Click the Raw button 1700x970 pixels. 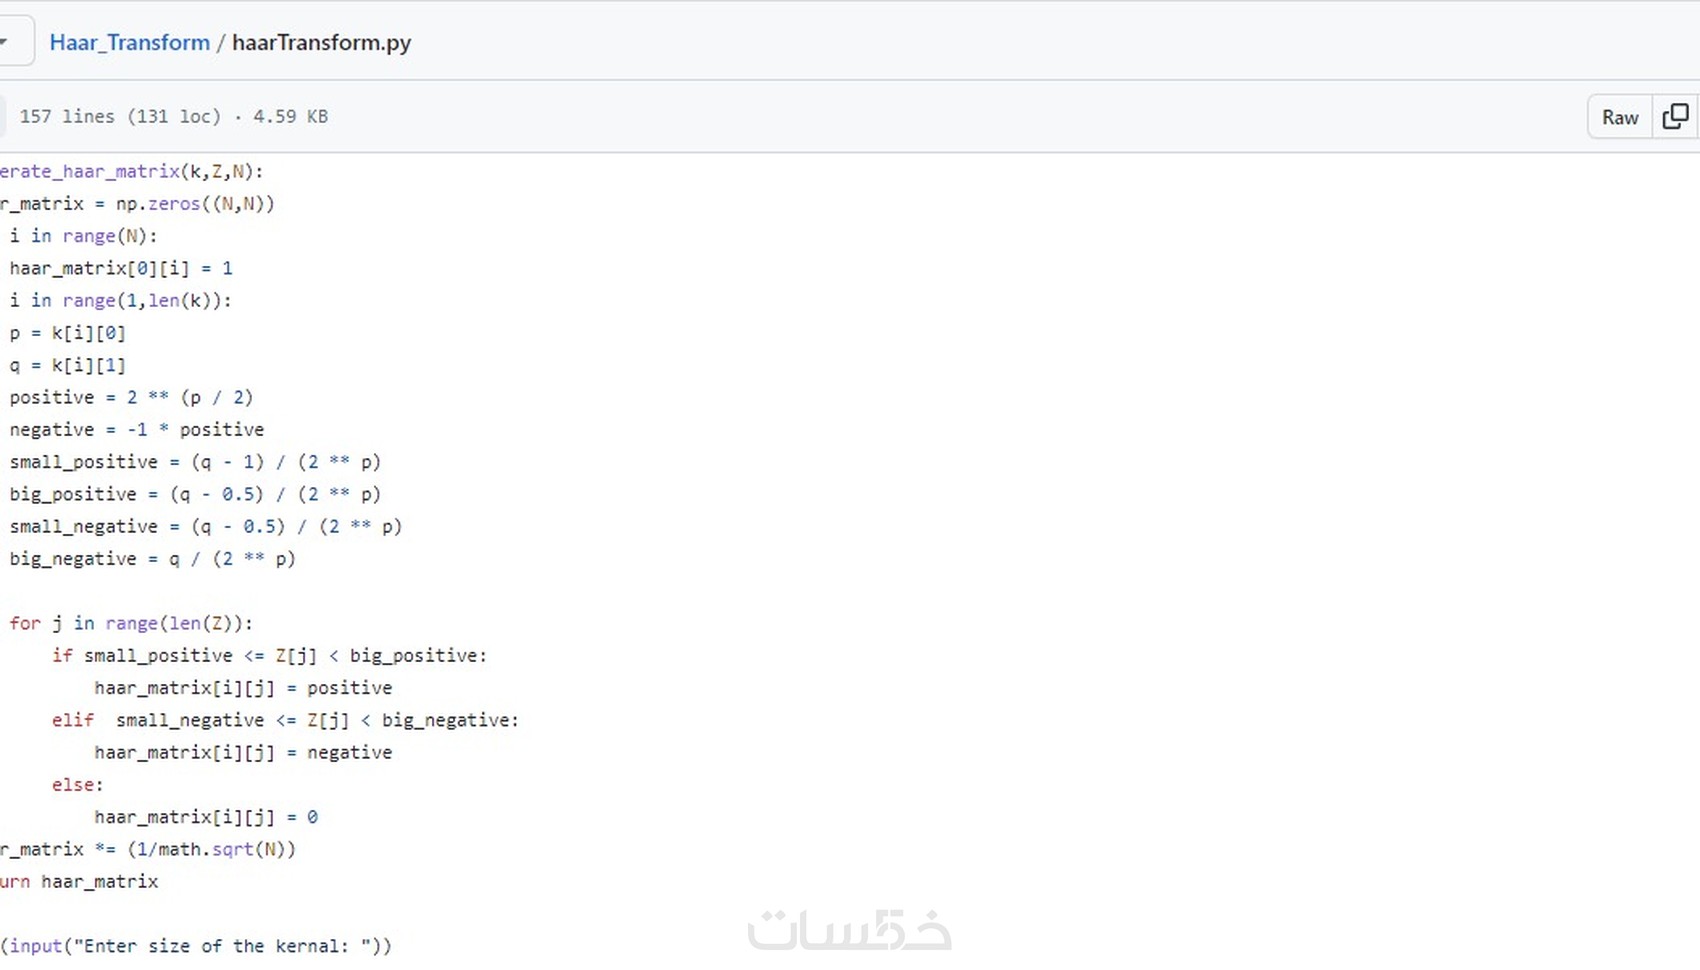coord(1619,117)
